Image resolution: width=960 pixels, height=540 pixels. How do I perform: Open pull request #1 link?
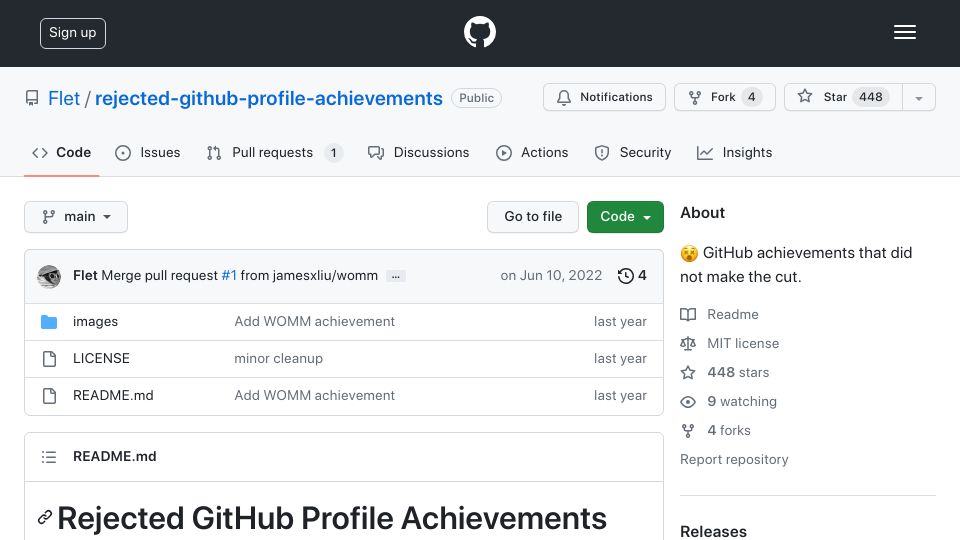coord(229,276)
